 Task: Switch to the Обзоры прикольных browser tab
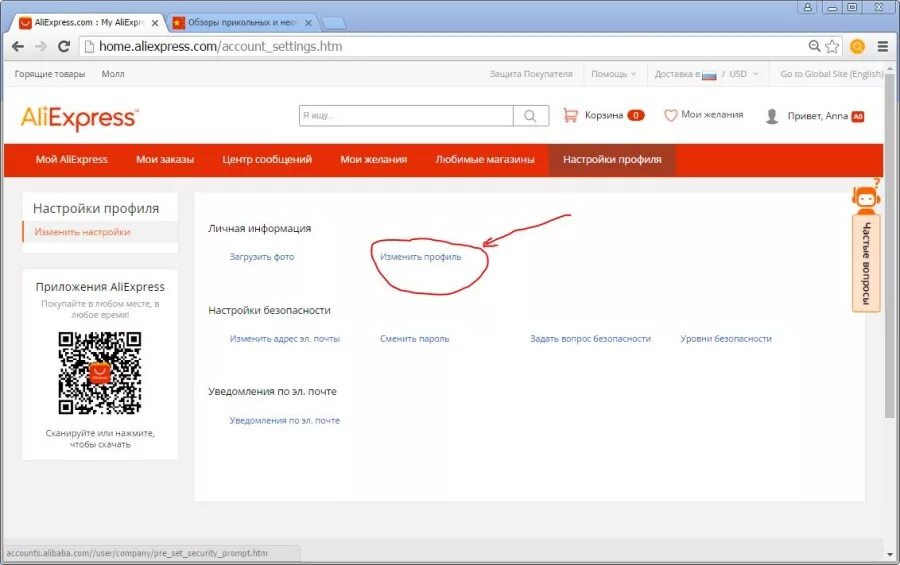coord(242,23)
